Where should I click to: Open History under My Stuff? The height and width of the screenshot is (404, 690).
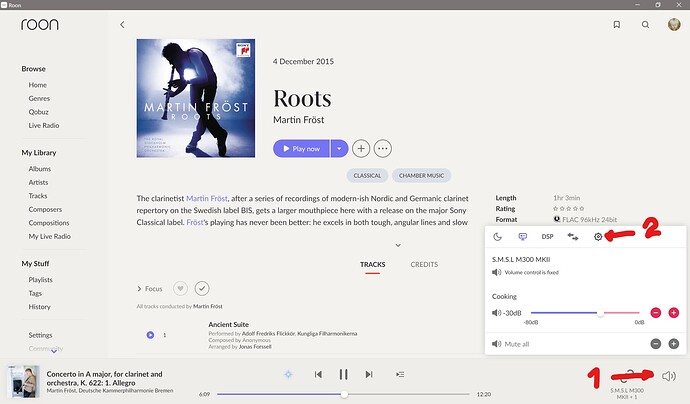(40, 307)
